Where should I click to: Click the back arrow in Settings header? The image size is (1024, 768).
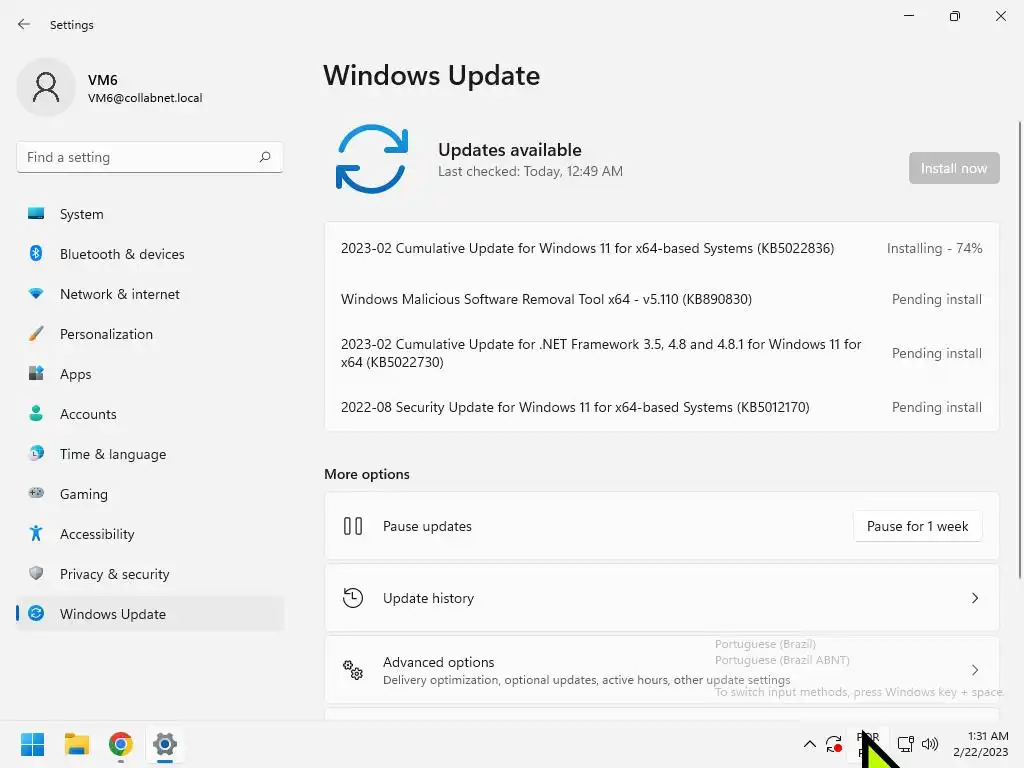click(x=24, y=24)
